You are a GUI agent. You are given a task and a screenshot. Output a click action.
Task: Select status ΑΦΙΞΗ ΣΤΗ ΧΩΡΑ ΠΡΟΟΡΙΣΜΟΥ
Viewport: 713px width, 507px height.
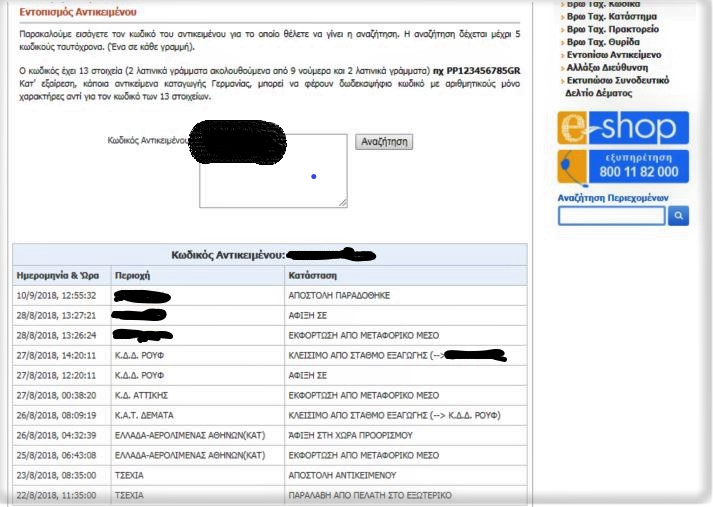click(x=350, y=436)
